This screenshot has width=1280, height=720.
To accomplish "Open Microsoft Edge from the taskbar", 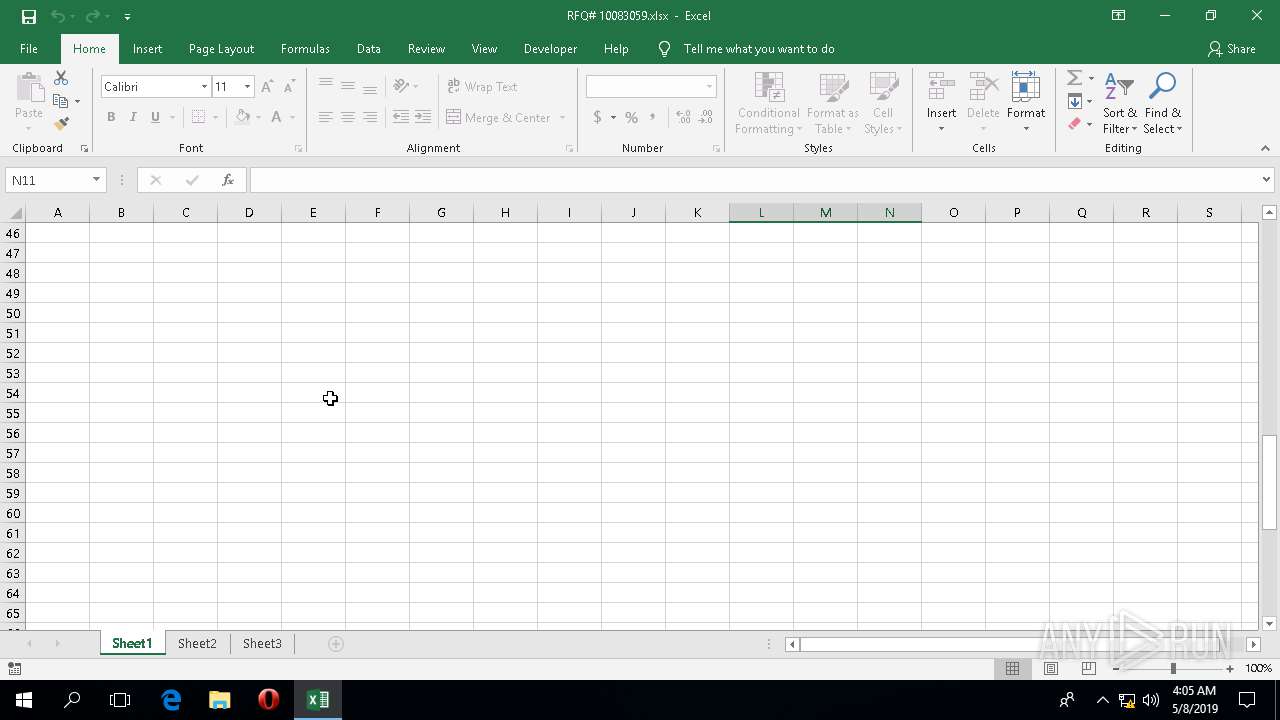I will (171, 700).
